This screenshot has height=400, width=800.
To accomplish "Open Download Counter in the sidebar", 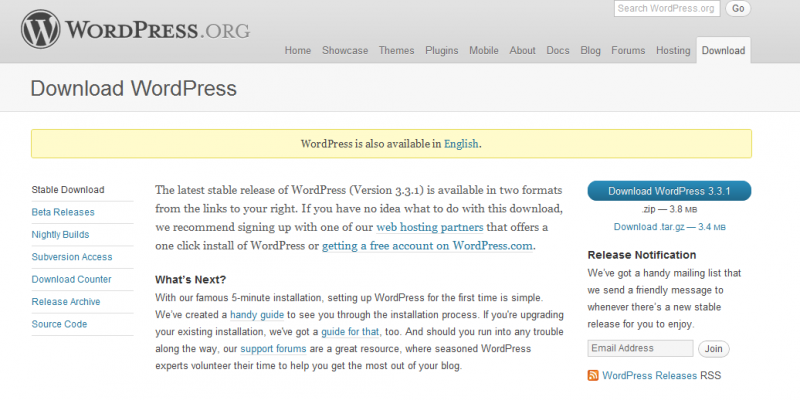I will click(71, 280).
